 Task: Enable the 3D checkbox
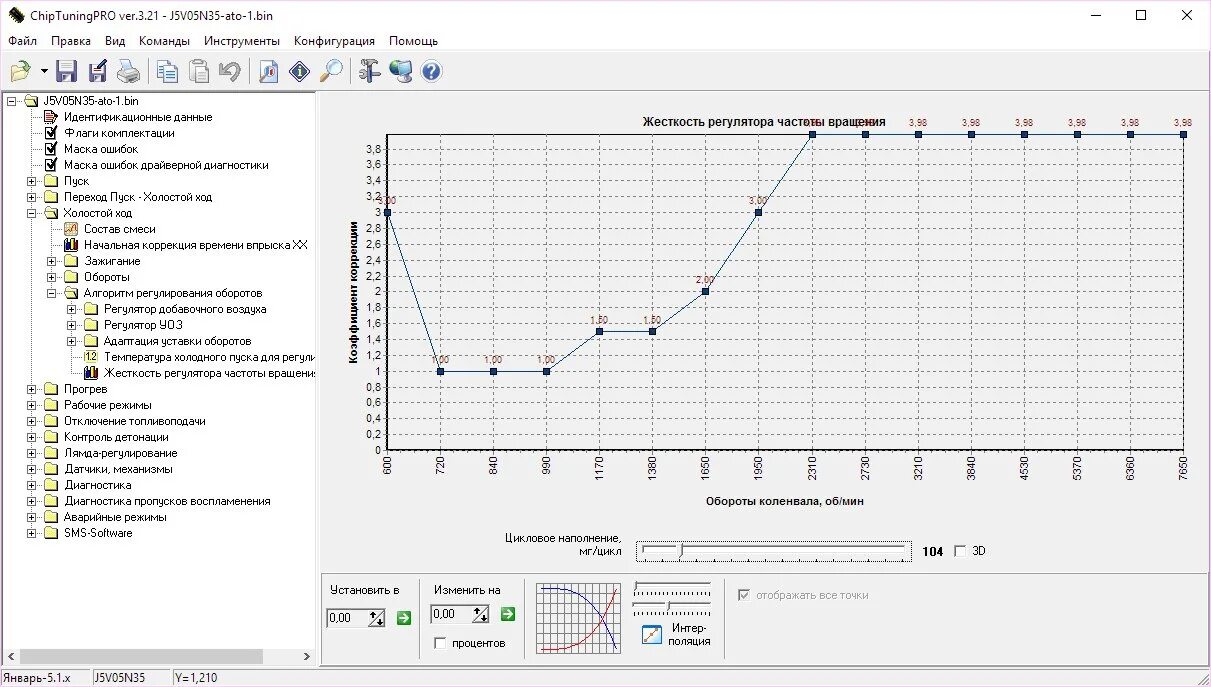coord(961,551)
